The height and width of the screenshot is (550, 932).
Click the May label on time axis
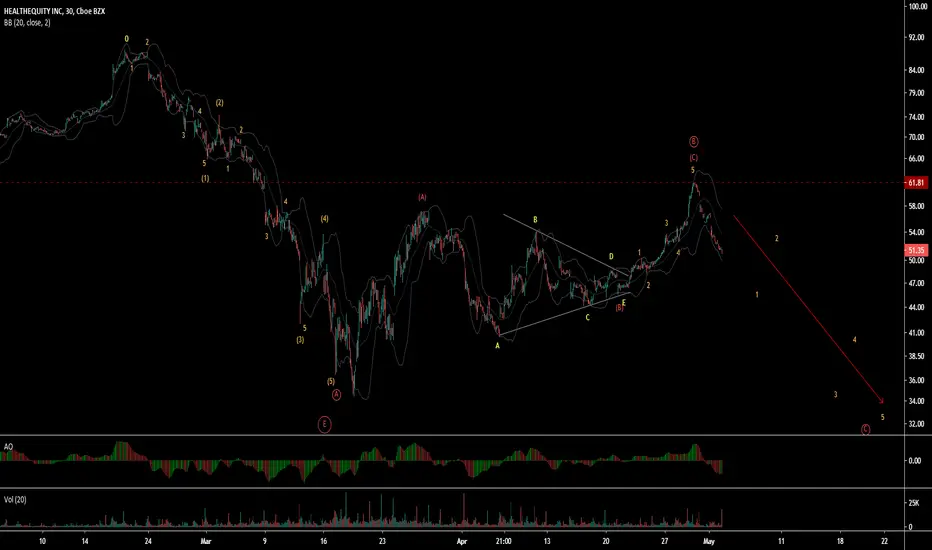709,541
